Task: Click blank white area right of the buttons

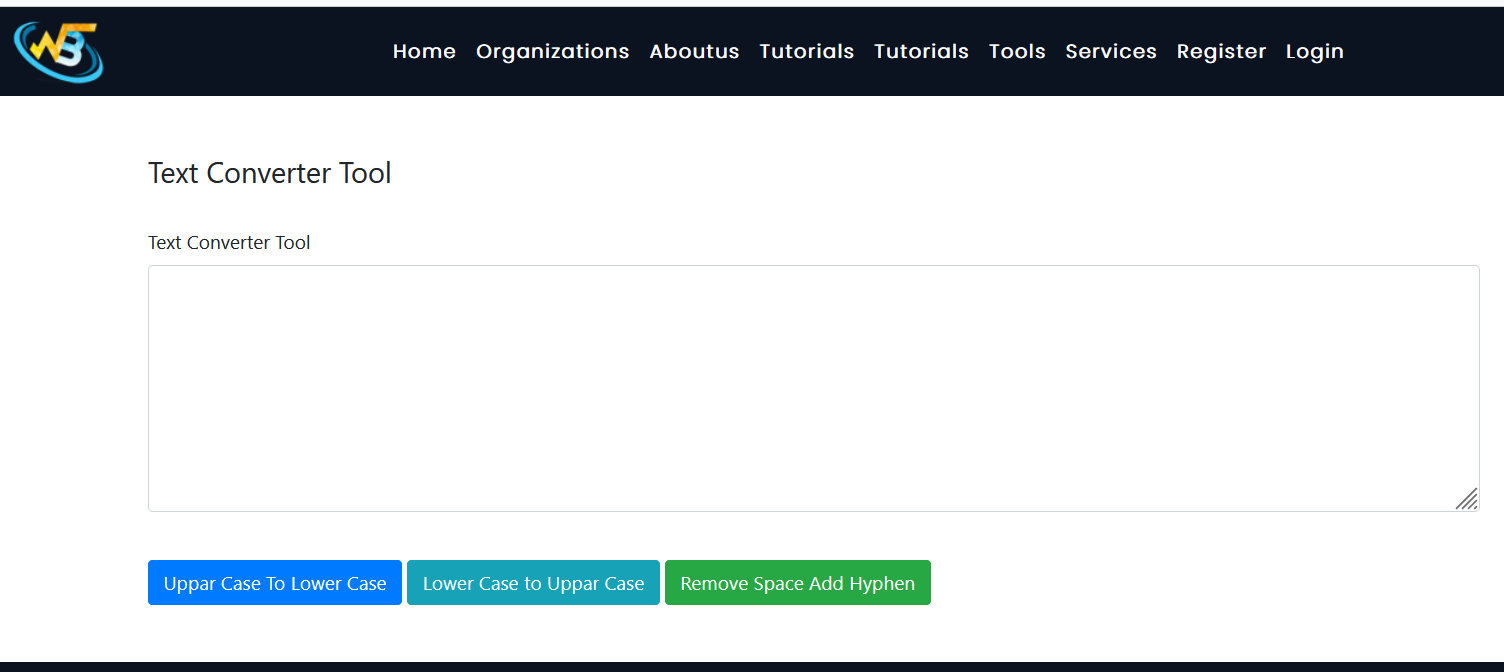Action: (x=1200, y=583)
